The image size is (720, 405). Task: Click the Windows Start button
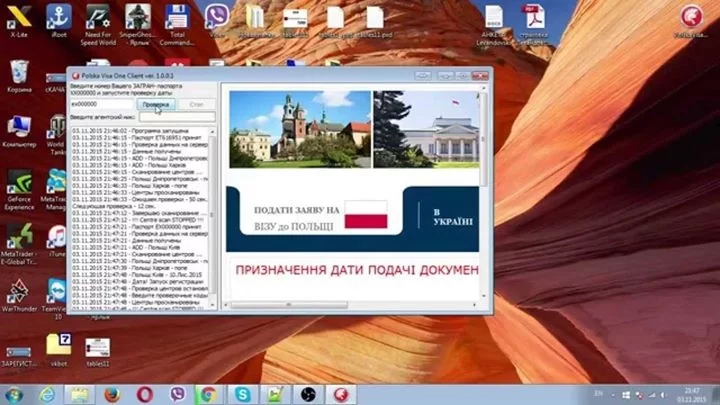coord(14,394)
